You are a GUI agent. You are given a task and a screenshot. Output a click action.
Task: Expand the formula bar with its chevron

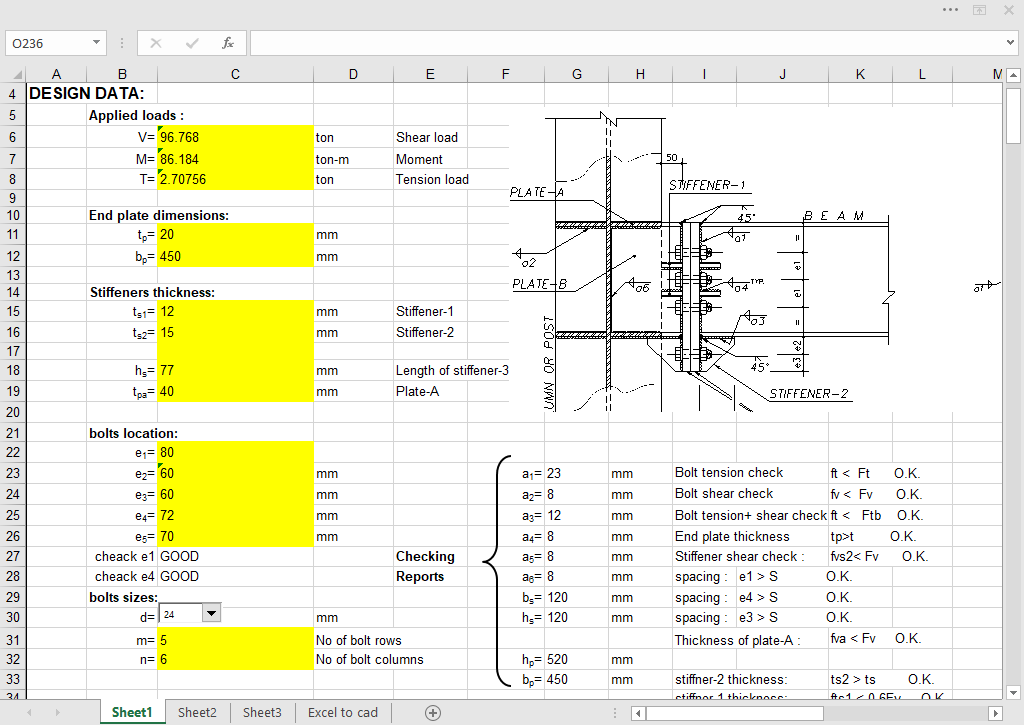(1010, 43)
